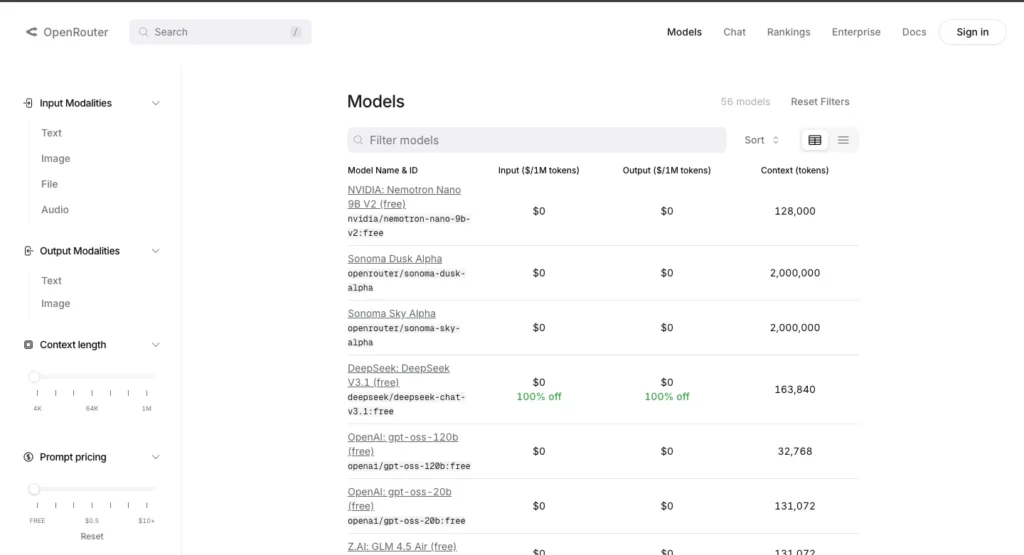Viewport: 1024px width, 555px height.
Task: Click the search magnifier icon in header
Action: click(143, 32)
